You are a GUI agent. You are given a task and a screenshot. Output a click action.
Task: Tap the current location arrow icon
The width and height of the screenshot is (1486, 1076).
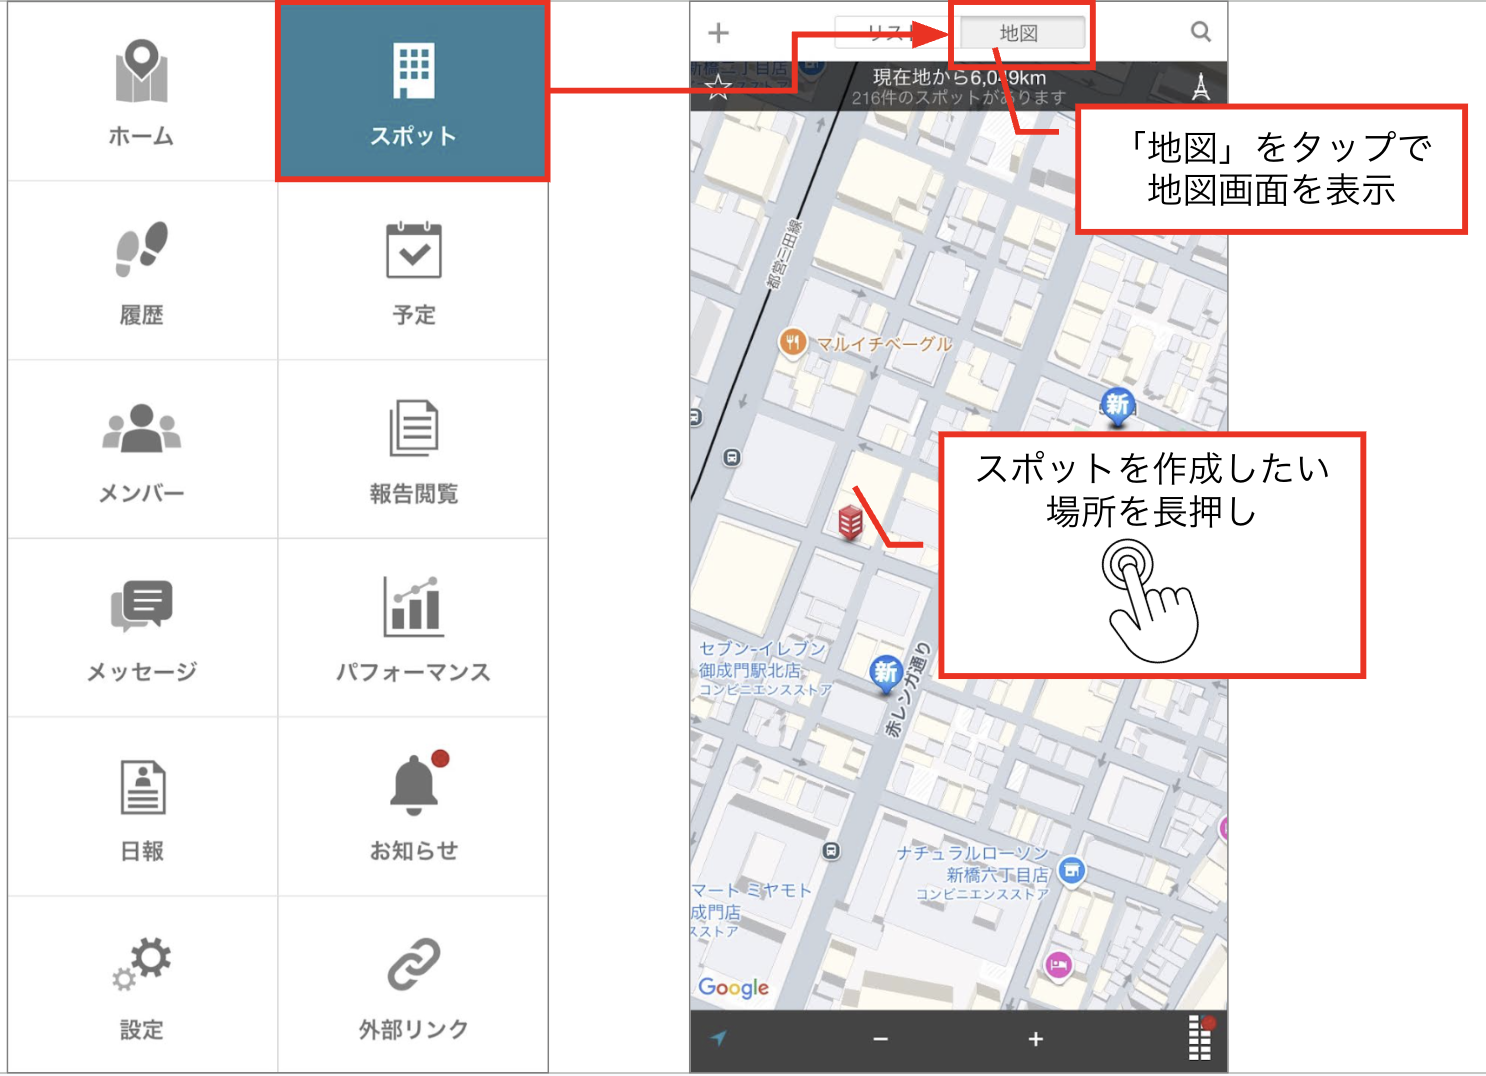[718, 1038]
